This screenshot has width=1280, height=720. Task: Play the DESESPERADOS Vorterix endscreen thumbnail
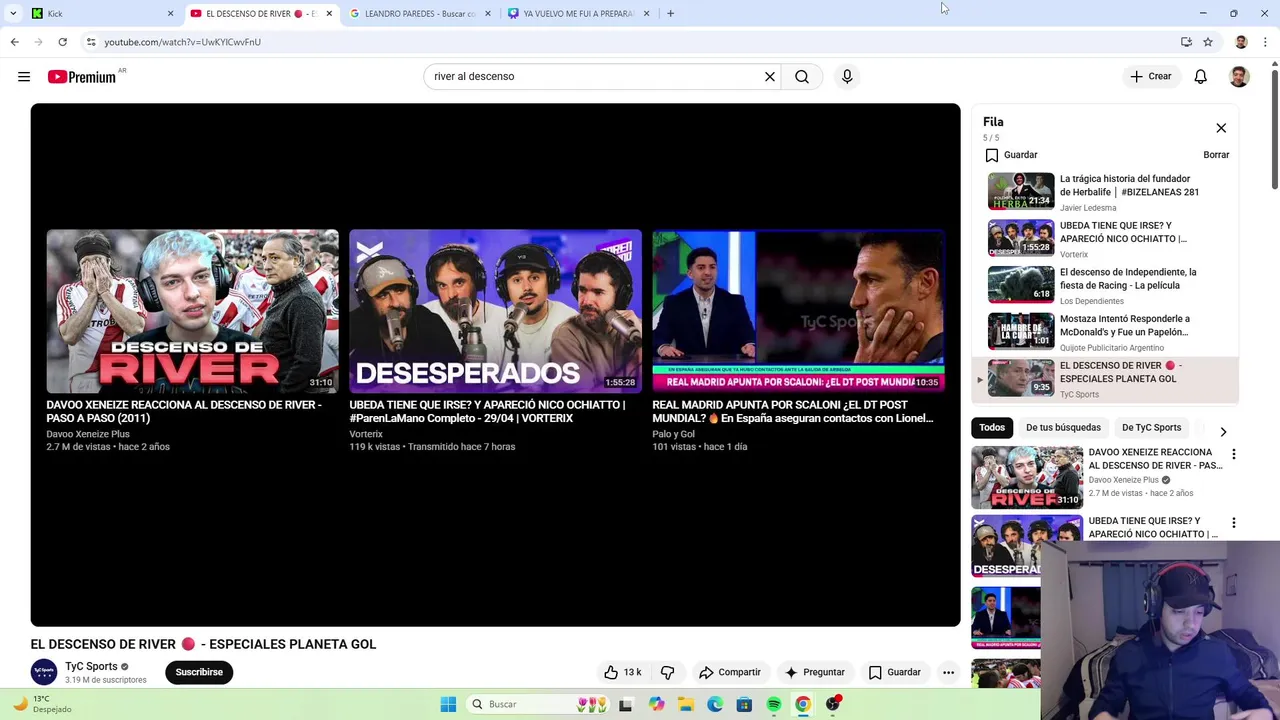[495, 311]
